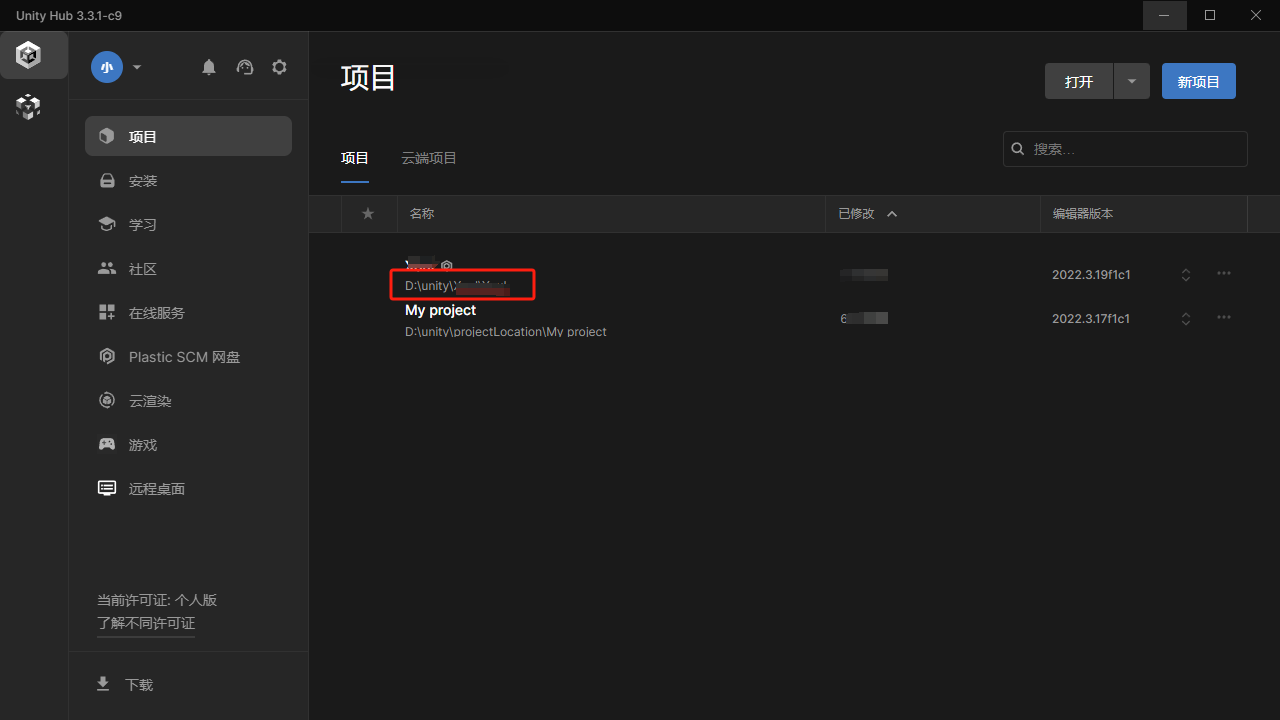Click the 项目 sidebar cube icon

pos(107,136)
